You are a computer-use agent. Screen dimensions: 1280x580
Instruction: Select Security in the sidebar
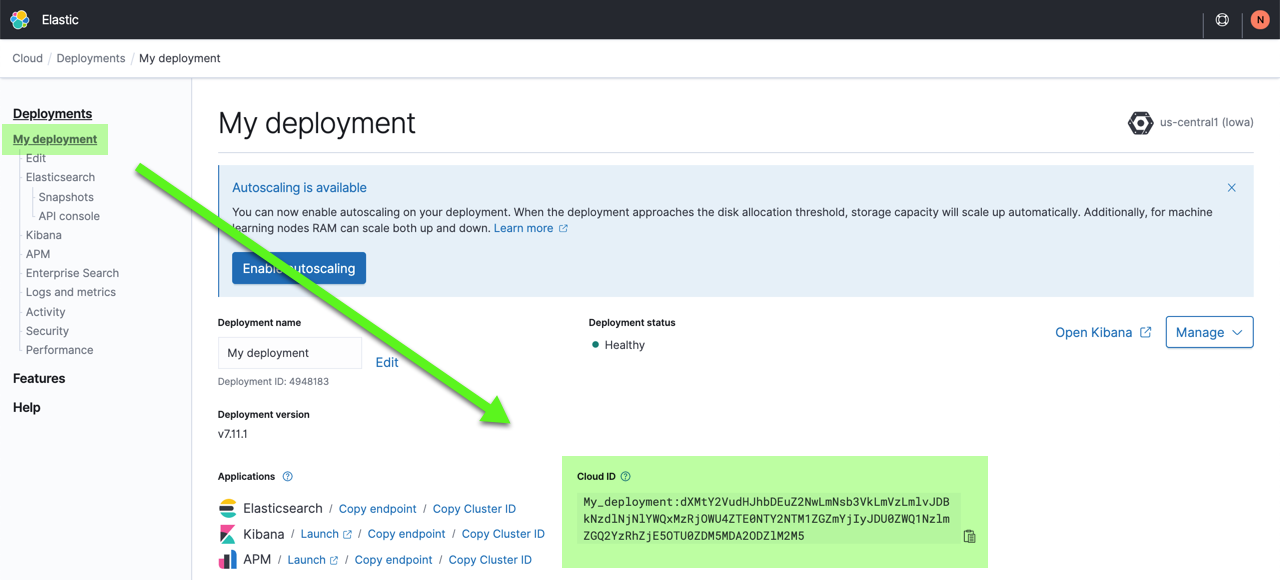click(46, 330)
